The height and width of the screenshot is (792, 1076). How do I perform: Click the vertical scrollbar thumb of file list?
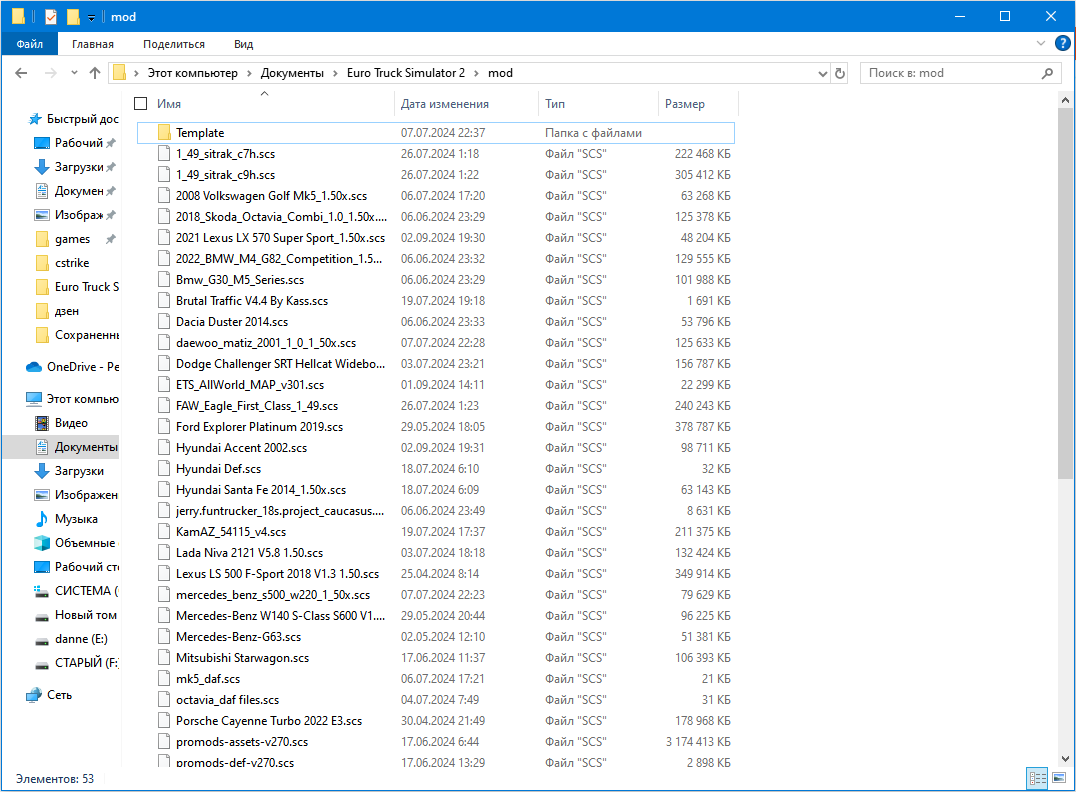click(1065, 294)
